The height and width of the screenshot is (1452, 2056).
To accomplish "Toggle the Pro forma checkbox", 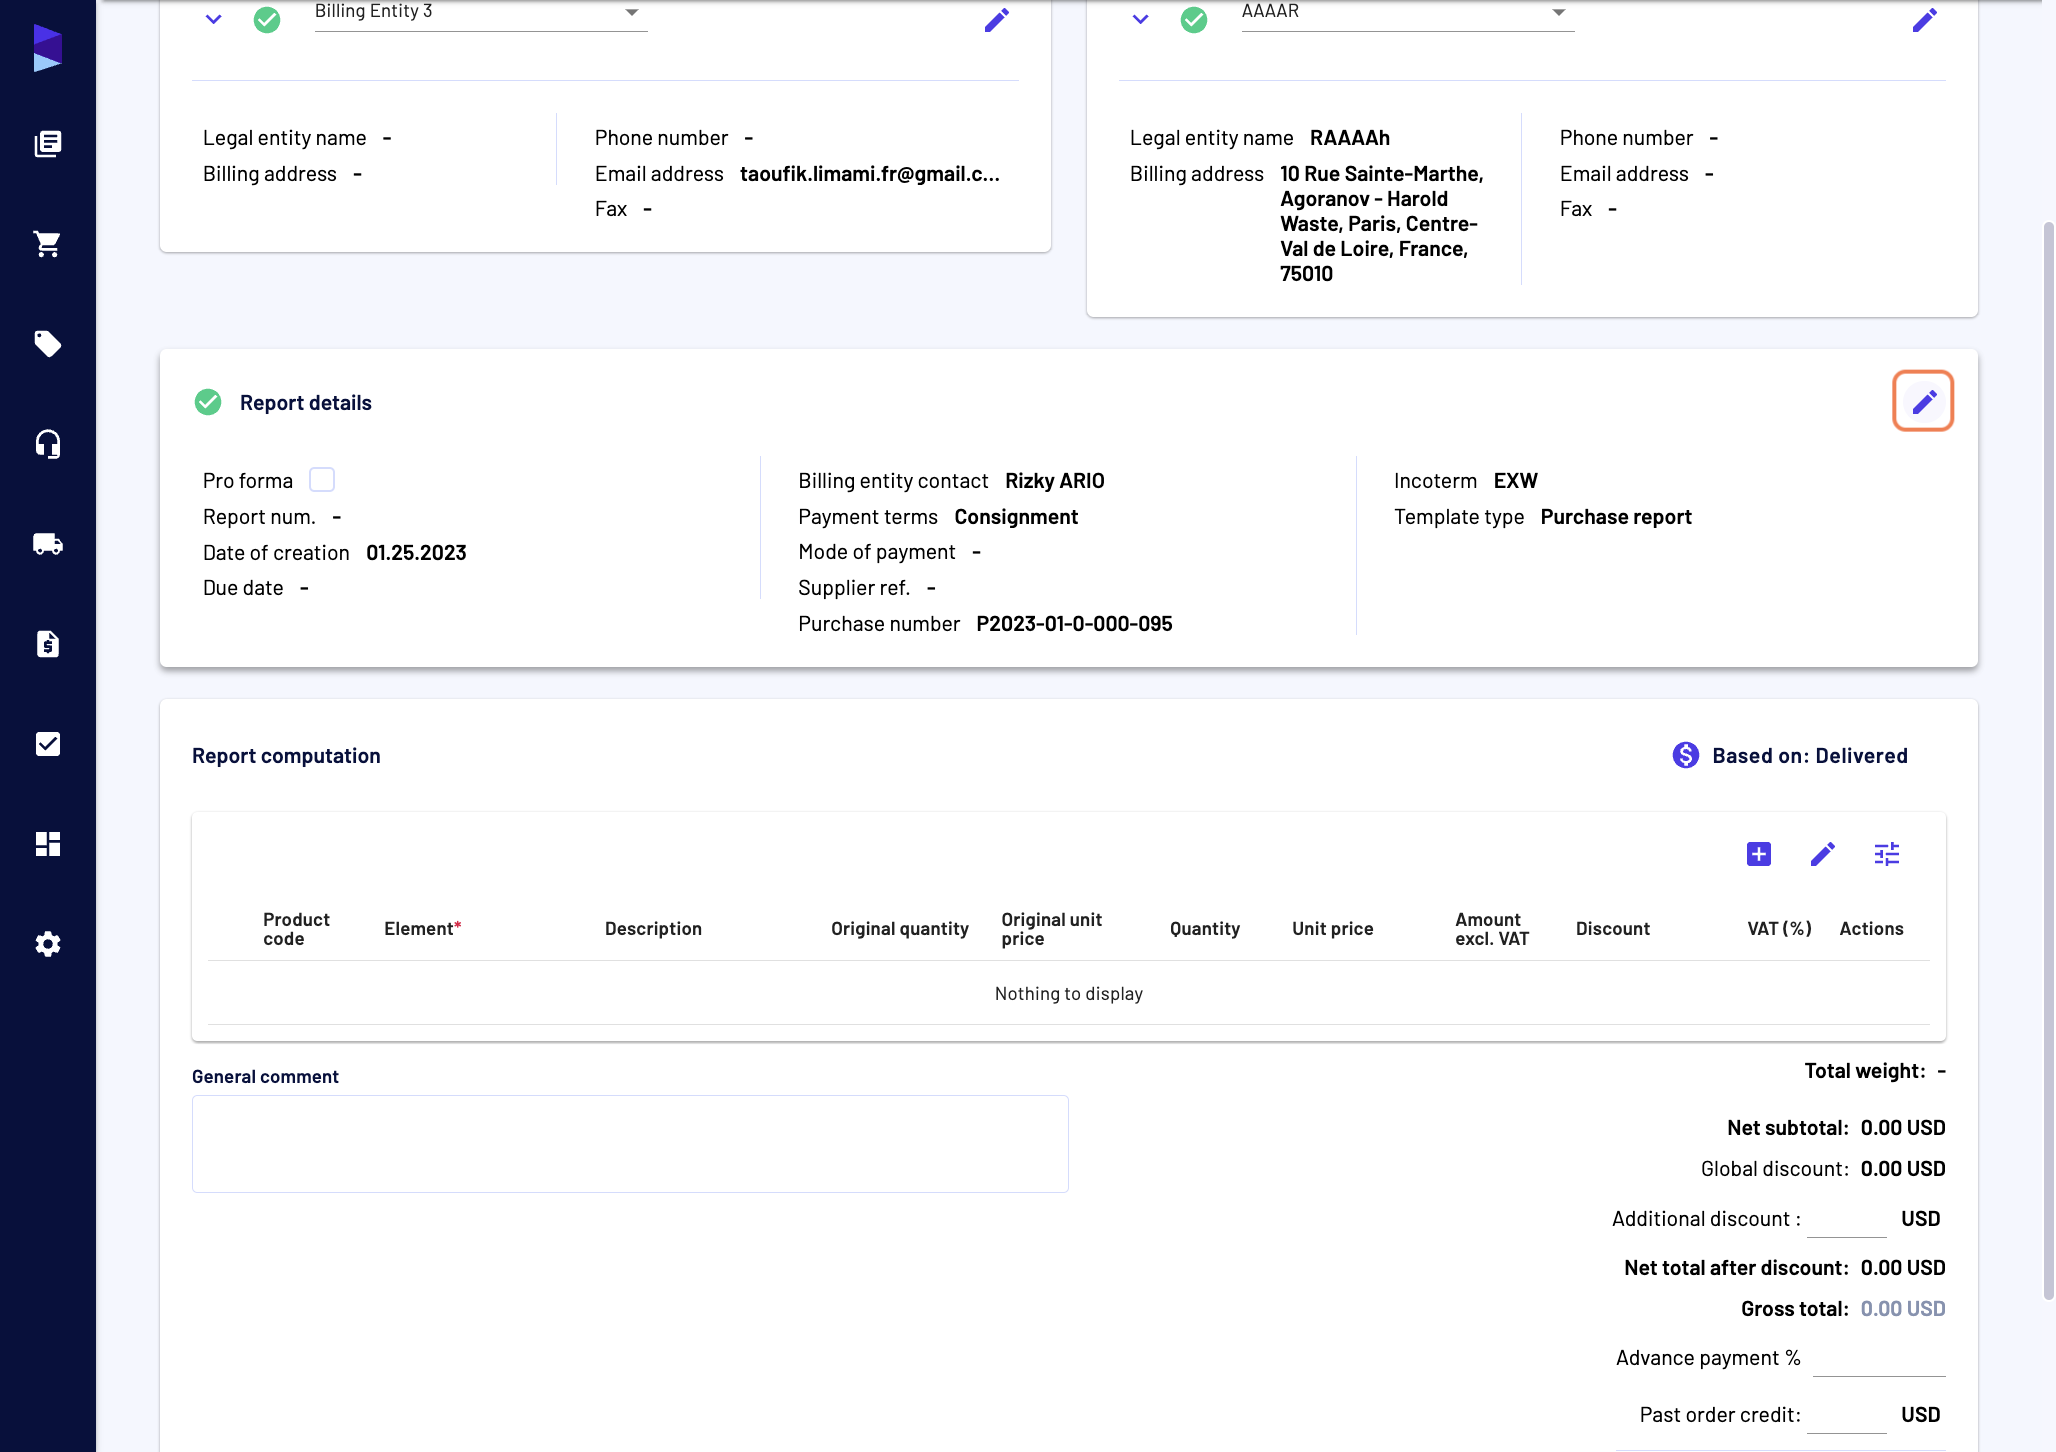I will coord(322,480).
